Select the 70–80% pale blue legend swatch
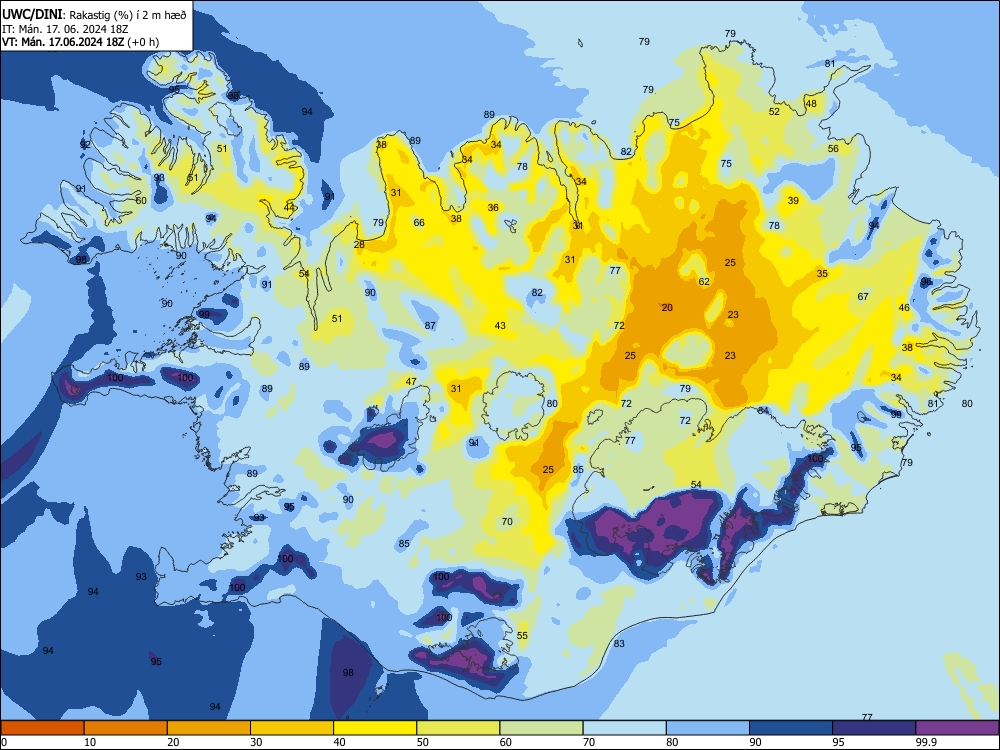Image resolution: width=1000 pixels, height=750 pixels. tap(624, 728)
